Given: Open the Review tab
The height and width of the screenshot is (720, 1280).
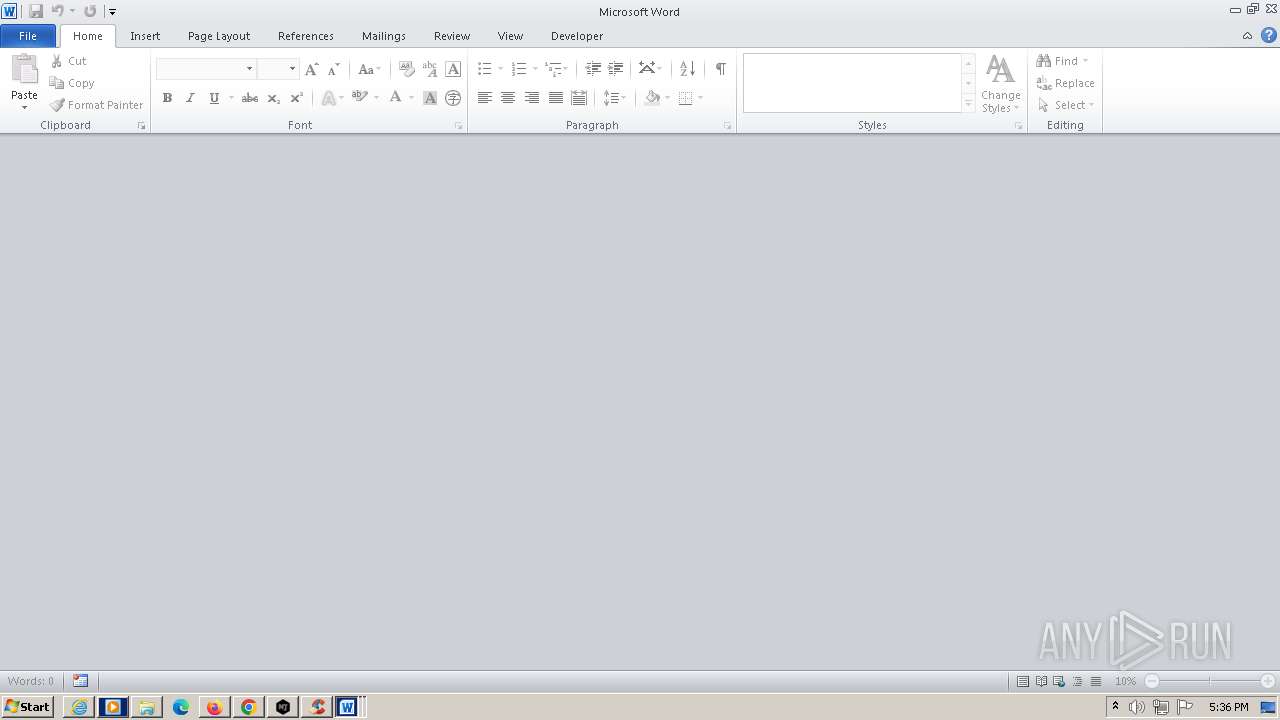Looking at the screenshot, I should pyautogui.click(x=452, y=36).
